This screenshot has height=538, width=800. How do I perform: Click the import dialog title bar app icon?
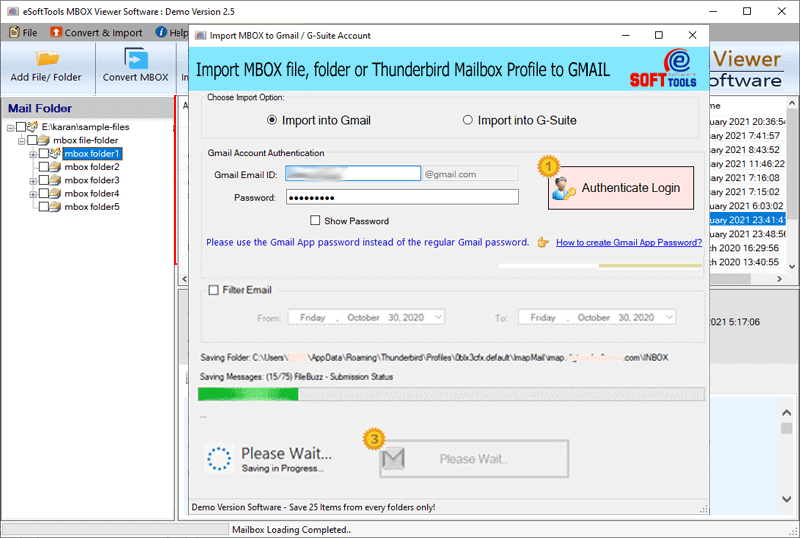click(x=201, y=35)
